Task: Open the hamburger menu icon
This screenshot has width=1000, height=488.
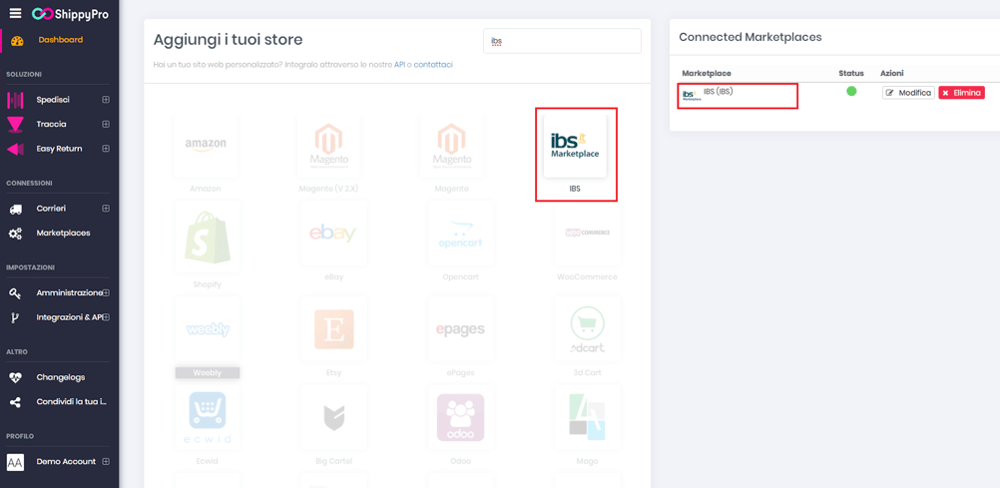Action: 15,13
